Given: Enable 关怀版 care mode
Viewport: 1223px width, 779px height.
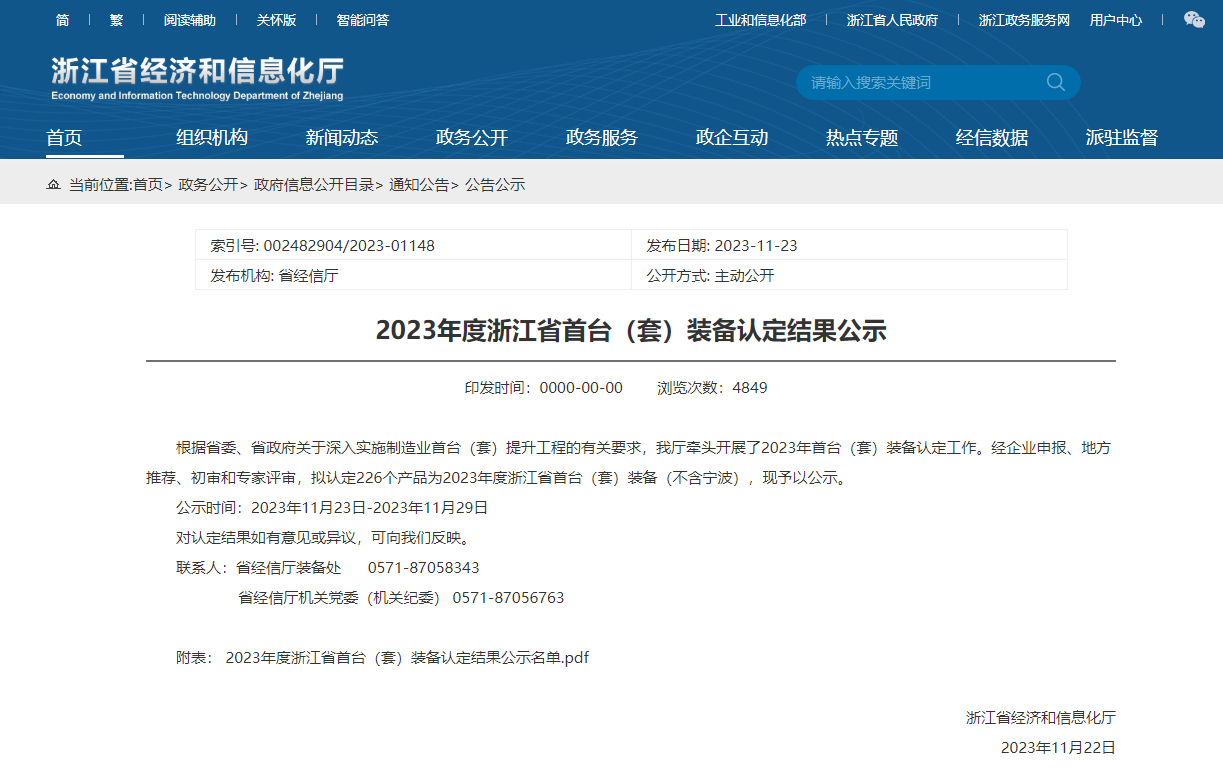Looking at the screenshot, I should pos(276,20).
